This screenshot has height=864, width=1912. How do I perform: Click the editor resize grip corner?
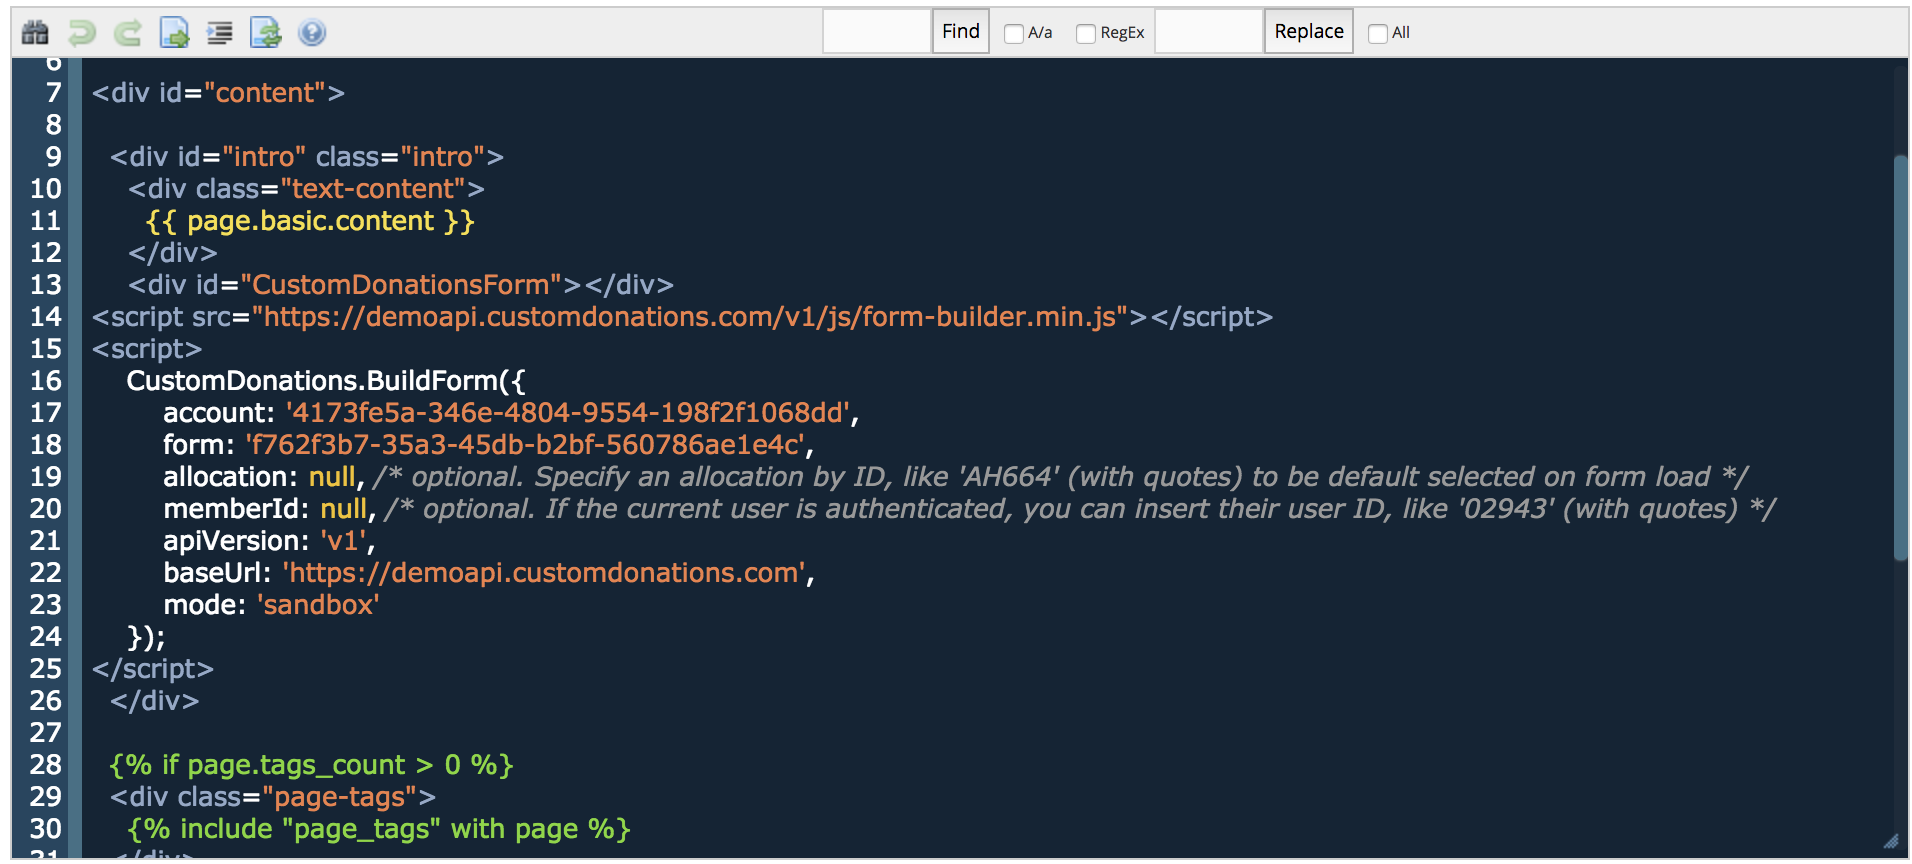(1890, 841)
